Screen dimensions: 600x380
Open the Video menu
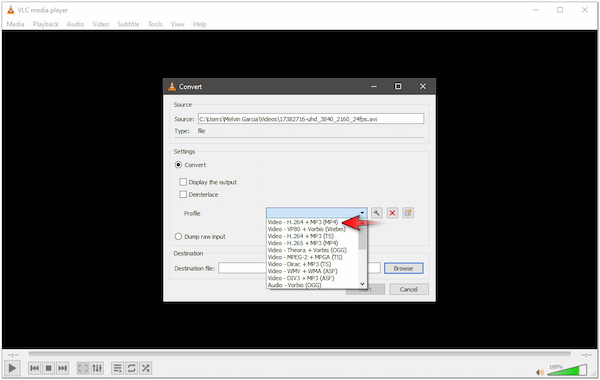101,24
